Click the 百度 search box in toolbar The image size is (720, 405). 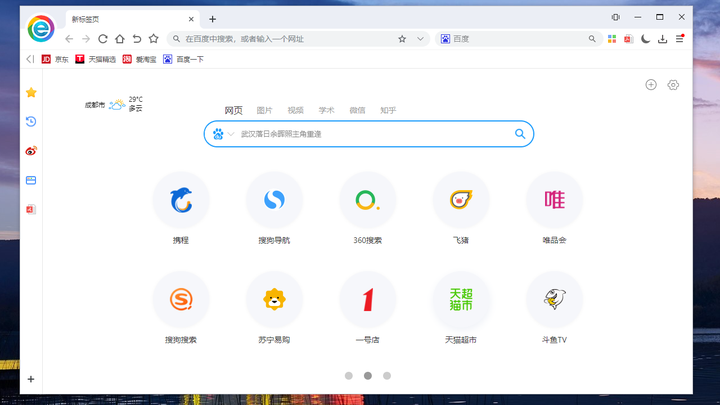coord(517,39)
